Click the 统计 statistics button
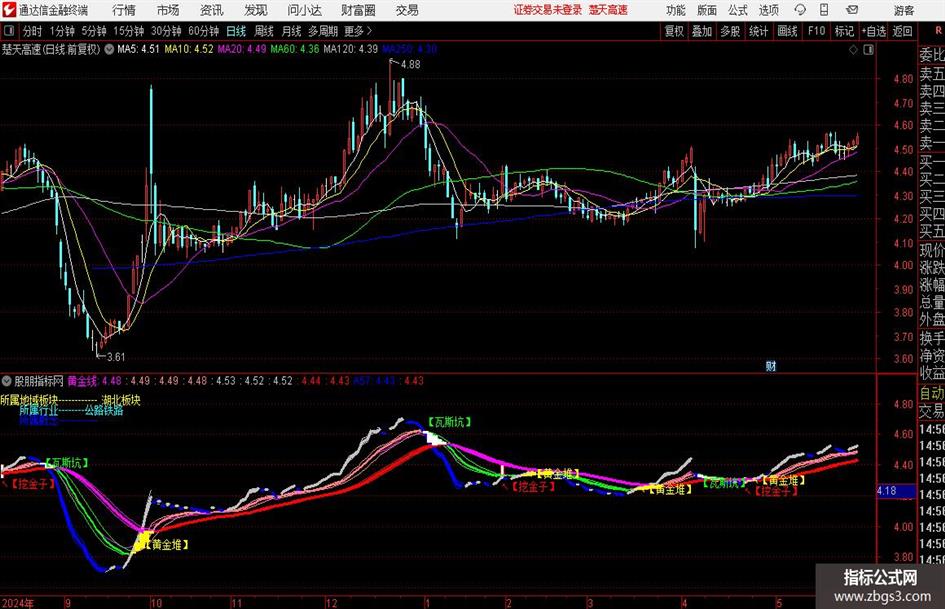 pyautogui.click(x=758, y=31)
